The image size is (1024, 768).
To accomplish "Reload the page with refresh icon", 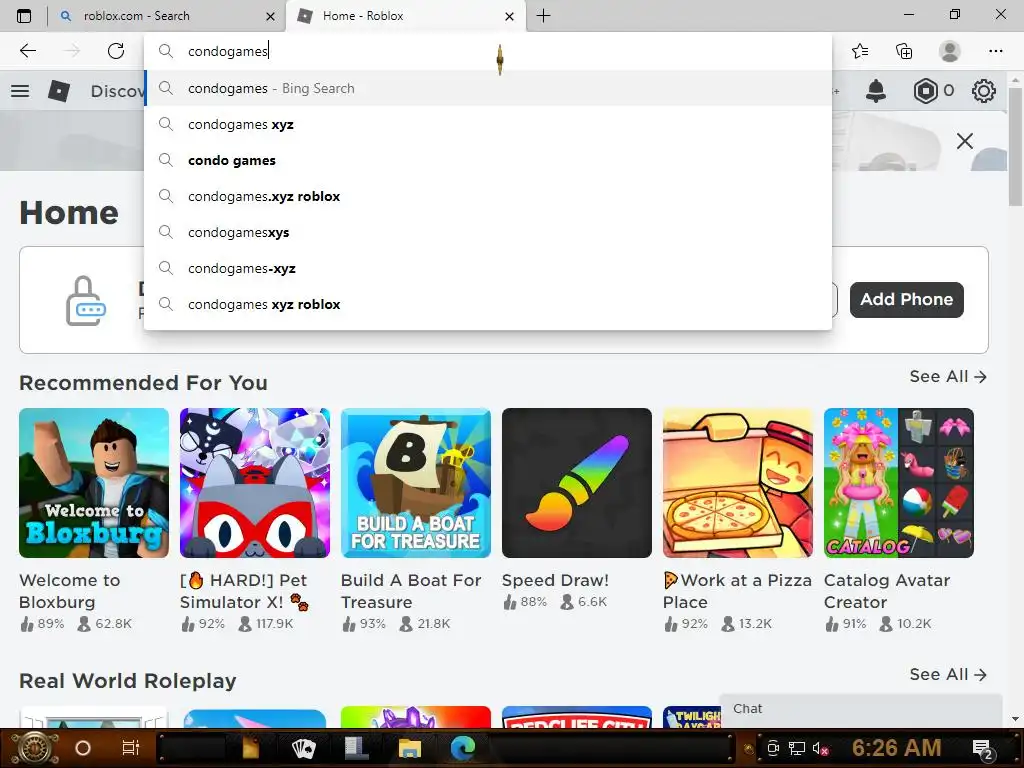I will pos(116,51).
